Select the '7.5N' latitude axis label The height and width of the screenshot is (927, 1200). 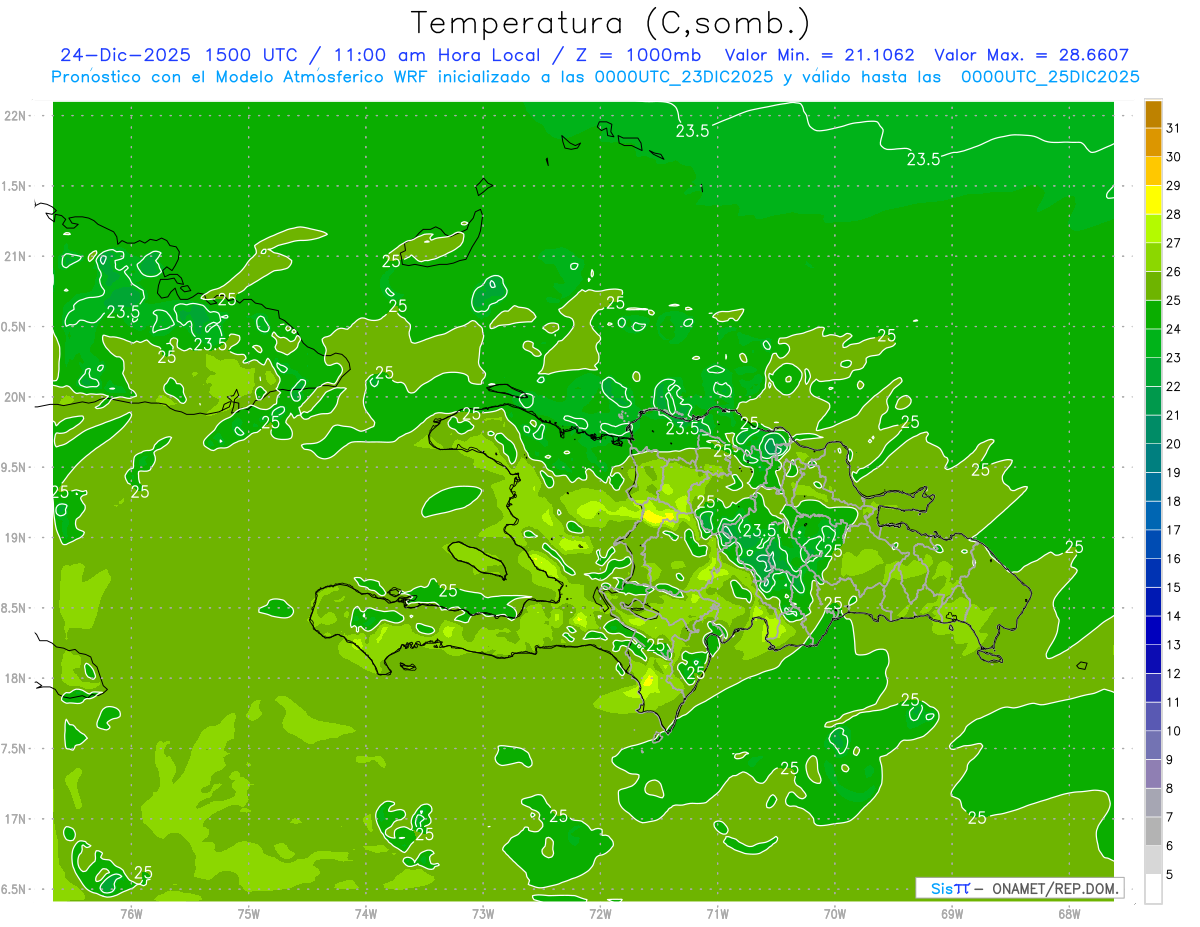[x=15, y=749]
